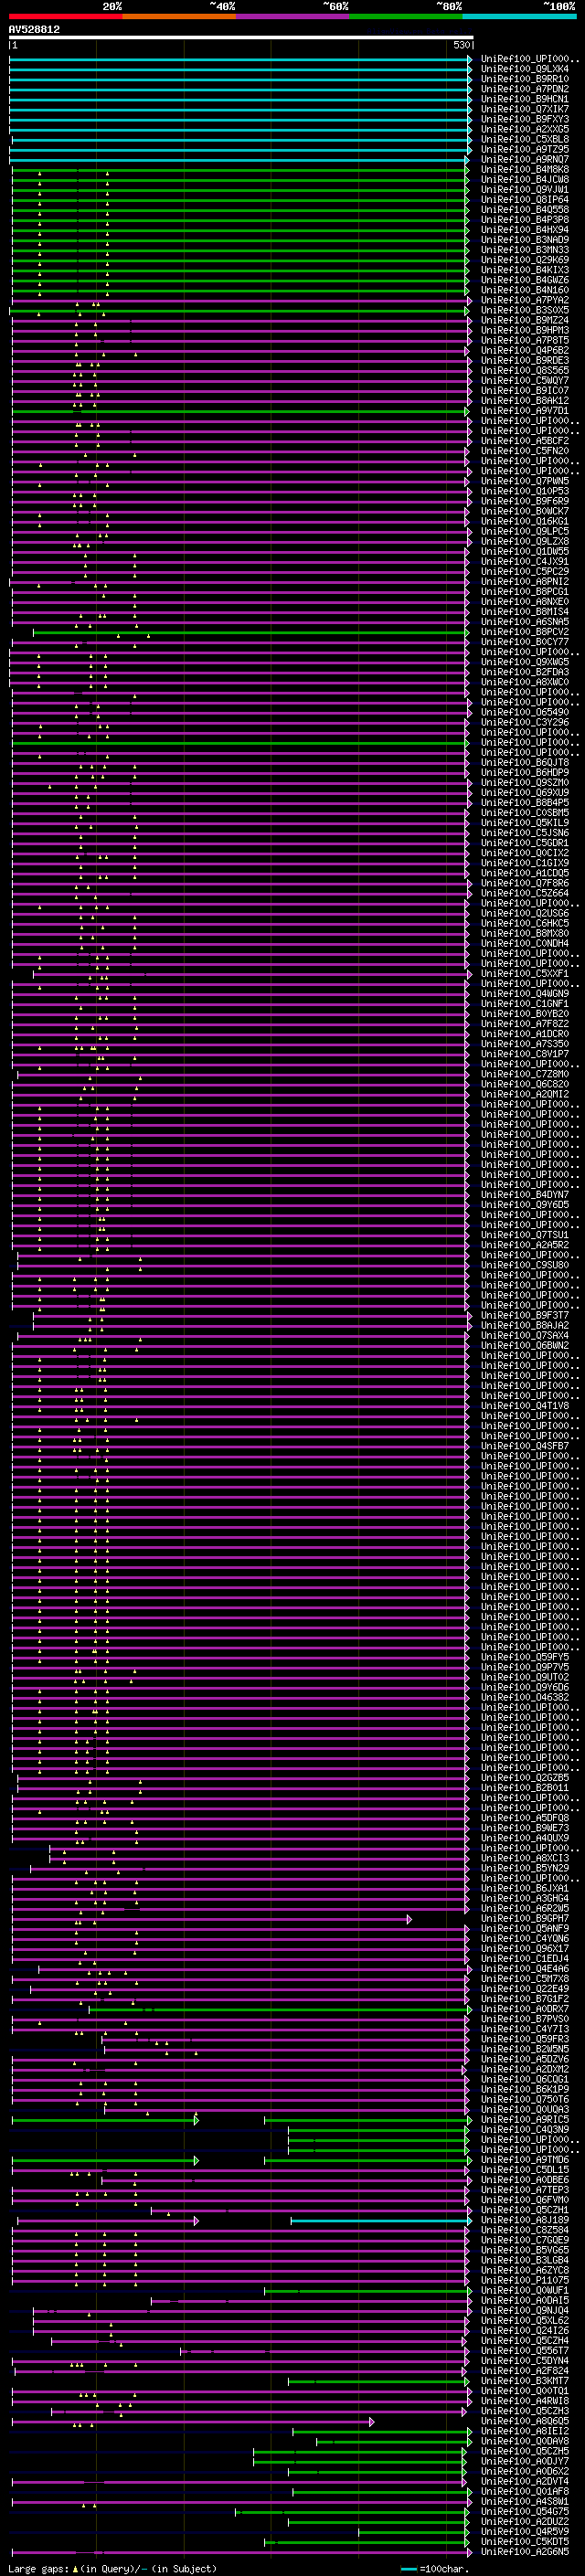Viewport: 585px width, 2576px height.
Task: Open UniRef100_B6K1P9 entry
Action: 524,2088
